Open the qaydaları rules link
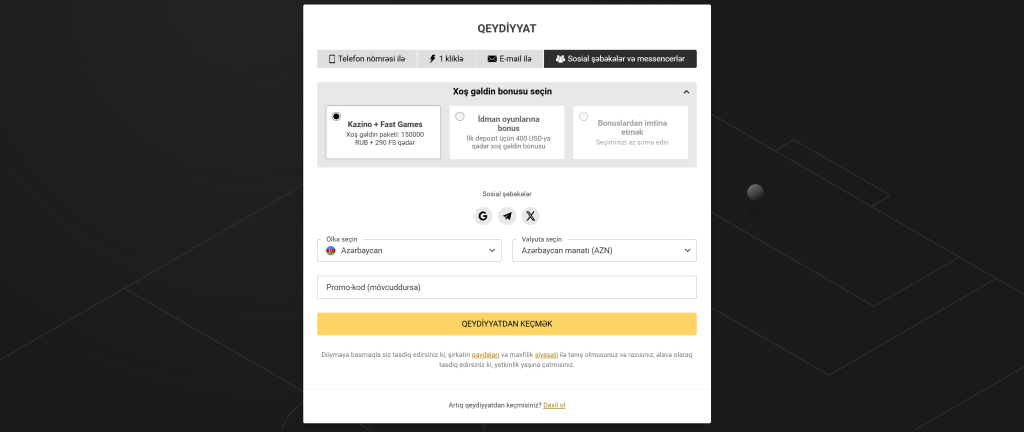Screen dimensions: 1024x432 [485, 354]
